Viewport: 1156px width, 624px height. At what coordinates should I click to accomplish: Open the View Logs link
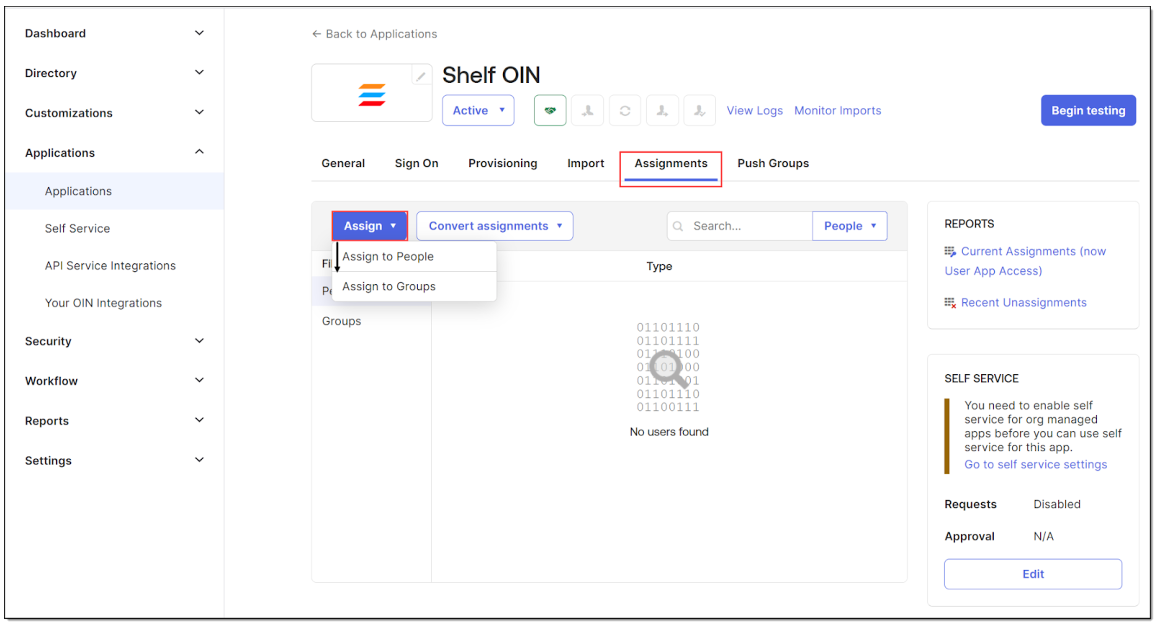755,111
